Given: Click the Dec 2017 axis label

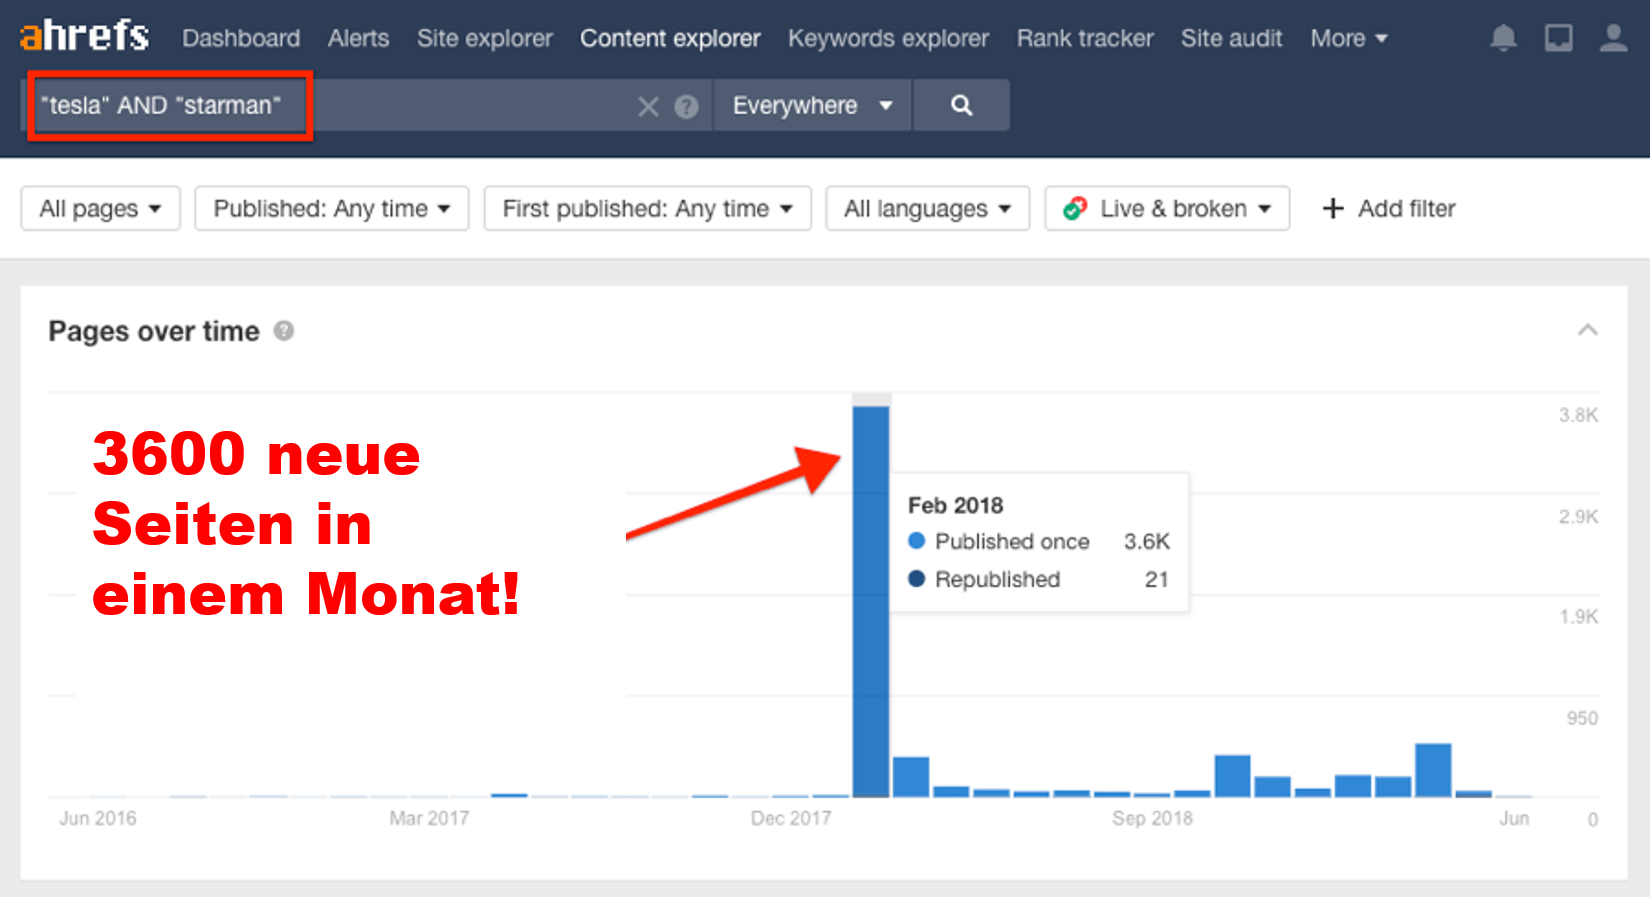Looking at the screenshot, I should (x=791, y=818).
